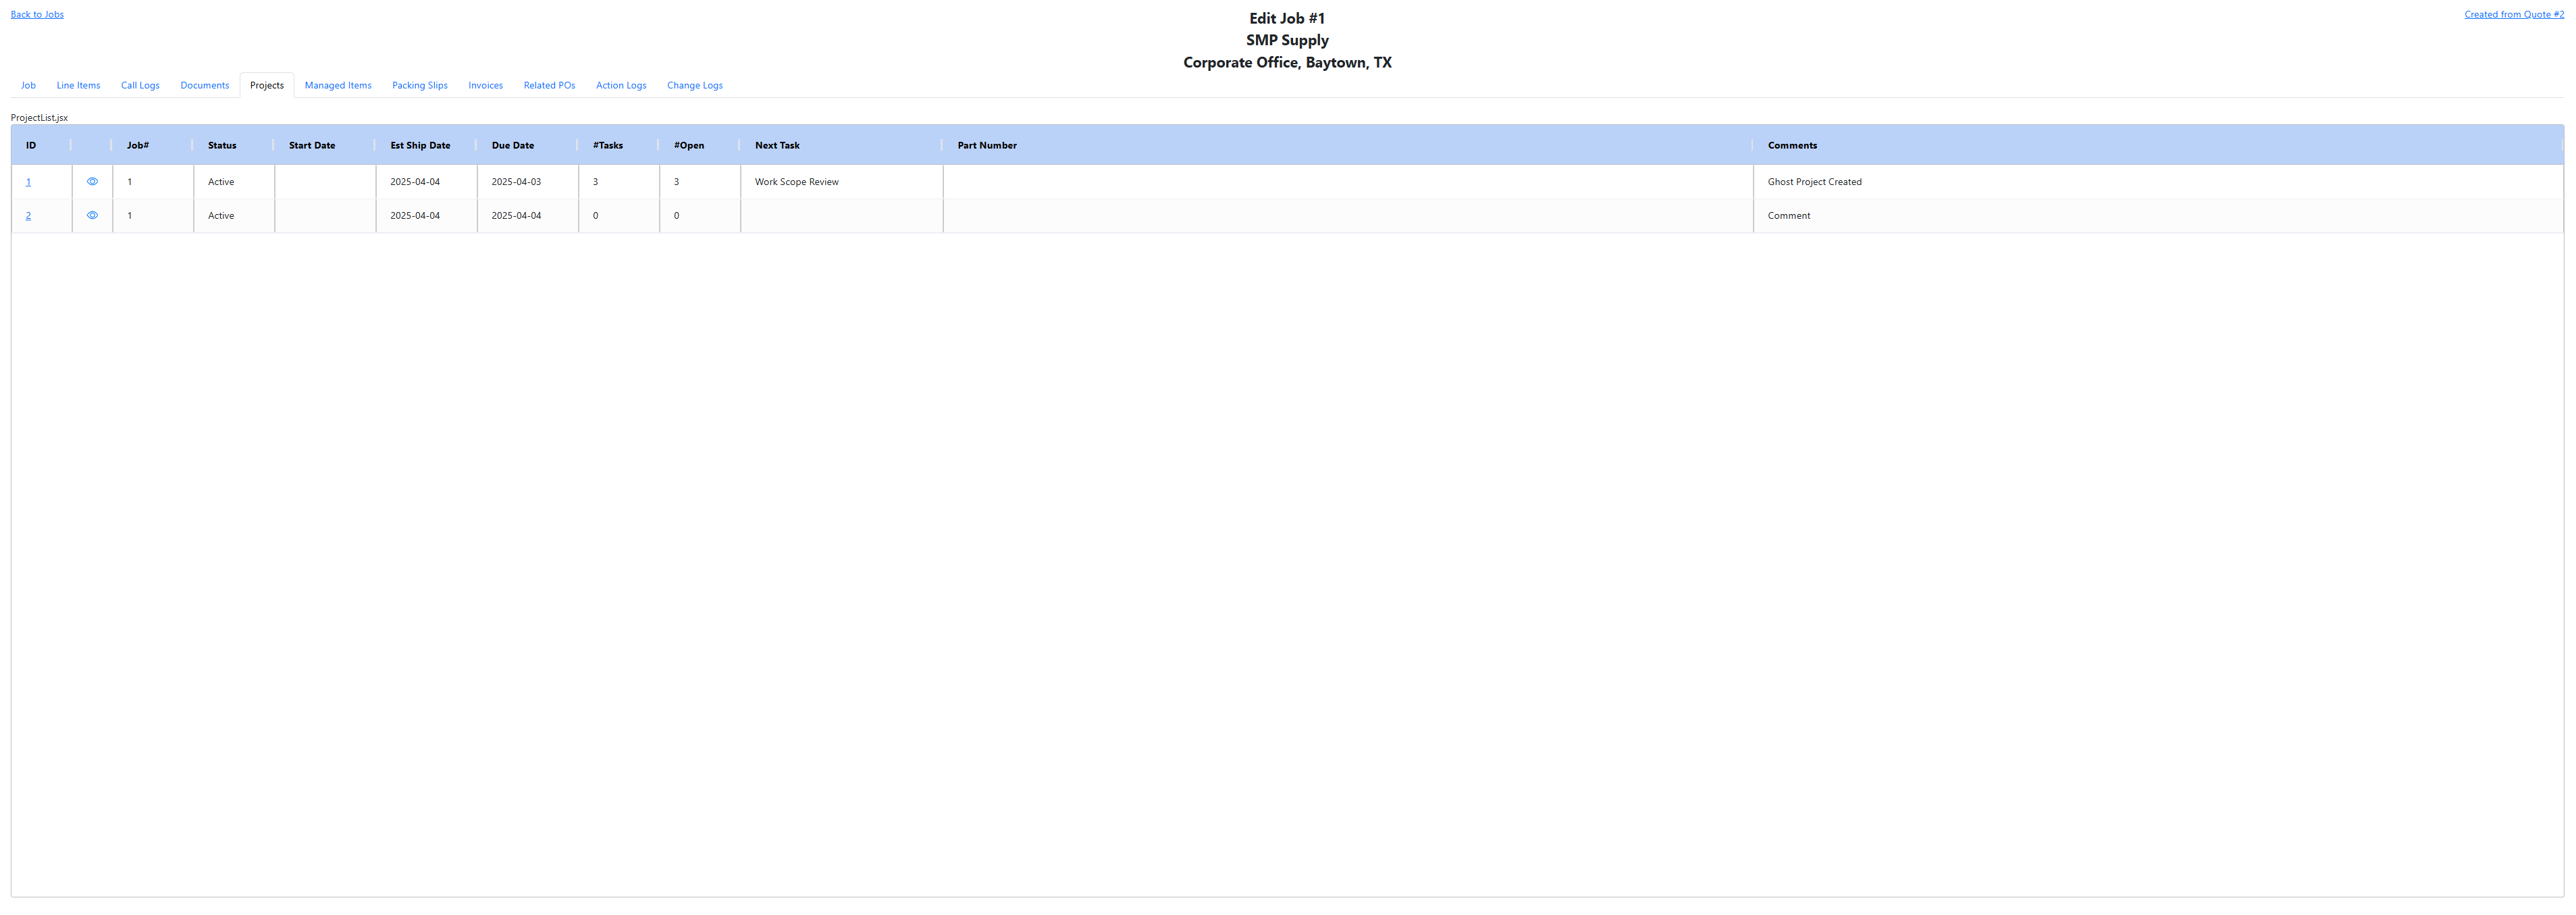Click the Status column header
2576x915 pixels.
(x=221, y=145)
